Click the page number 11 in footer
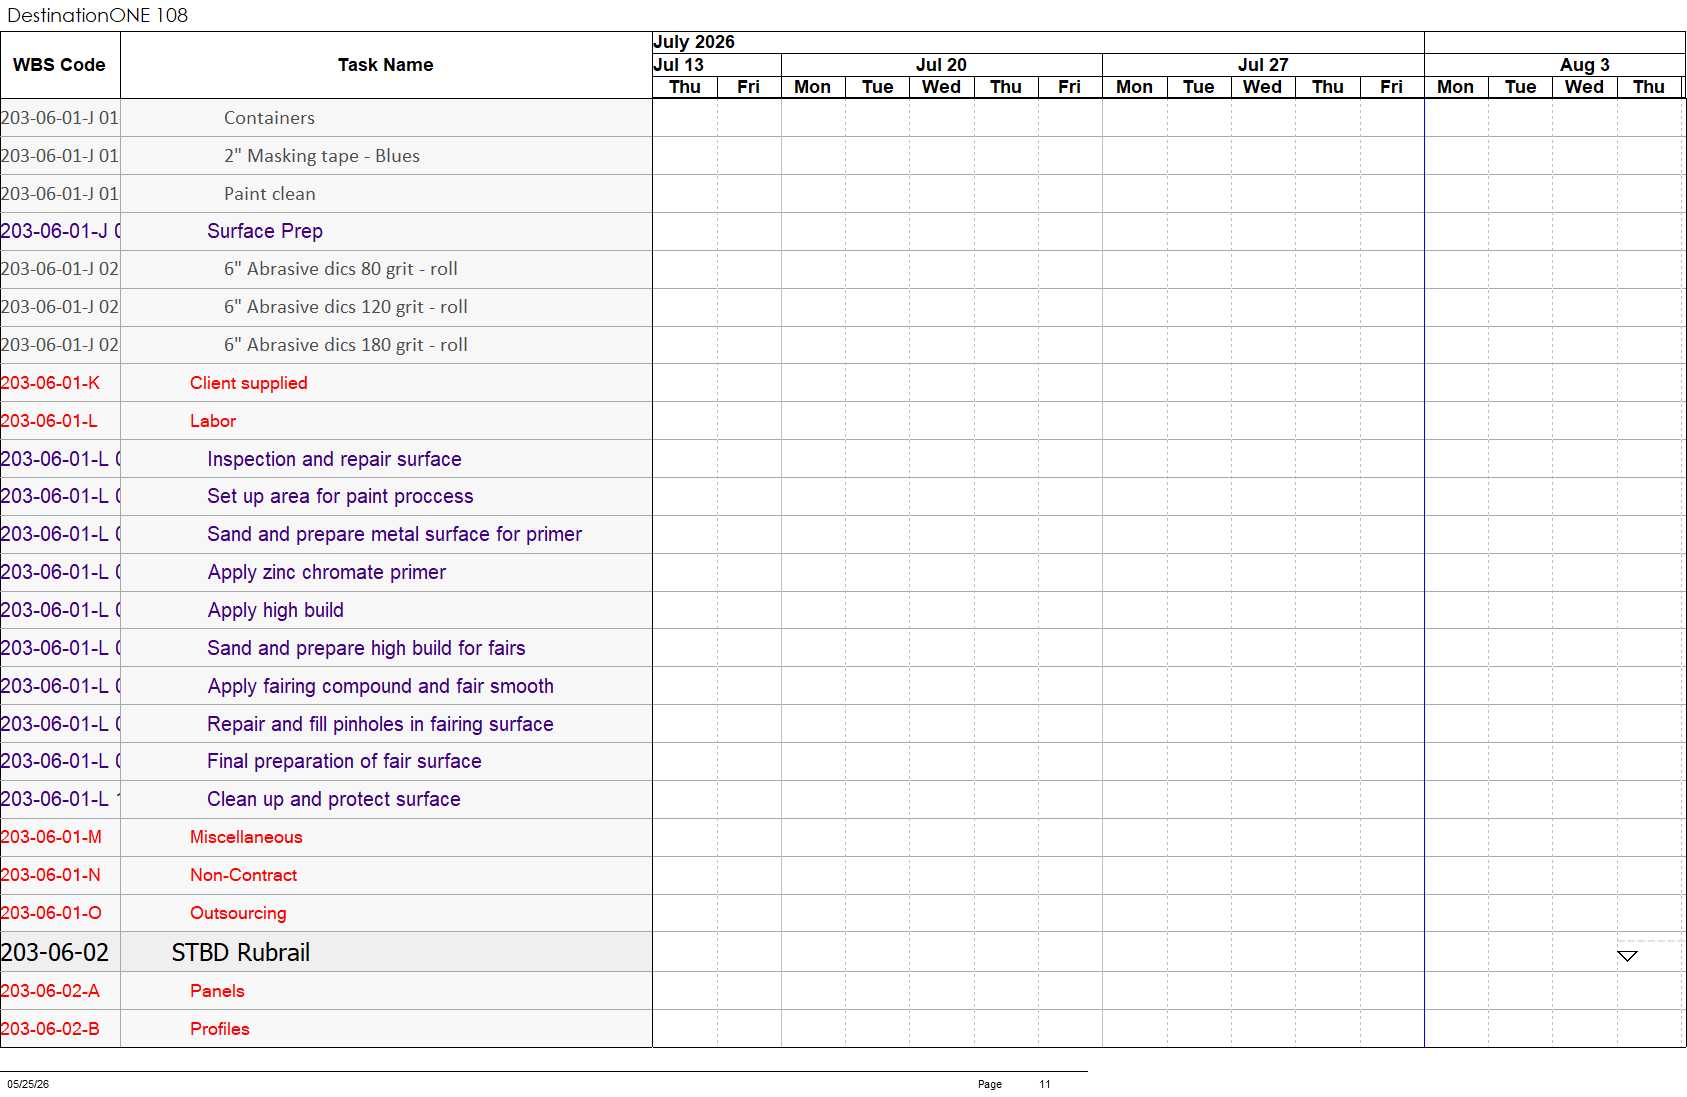The width and height of the screenshot is (1687, 1097). click(1044, 1084)
